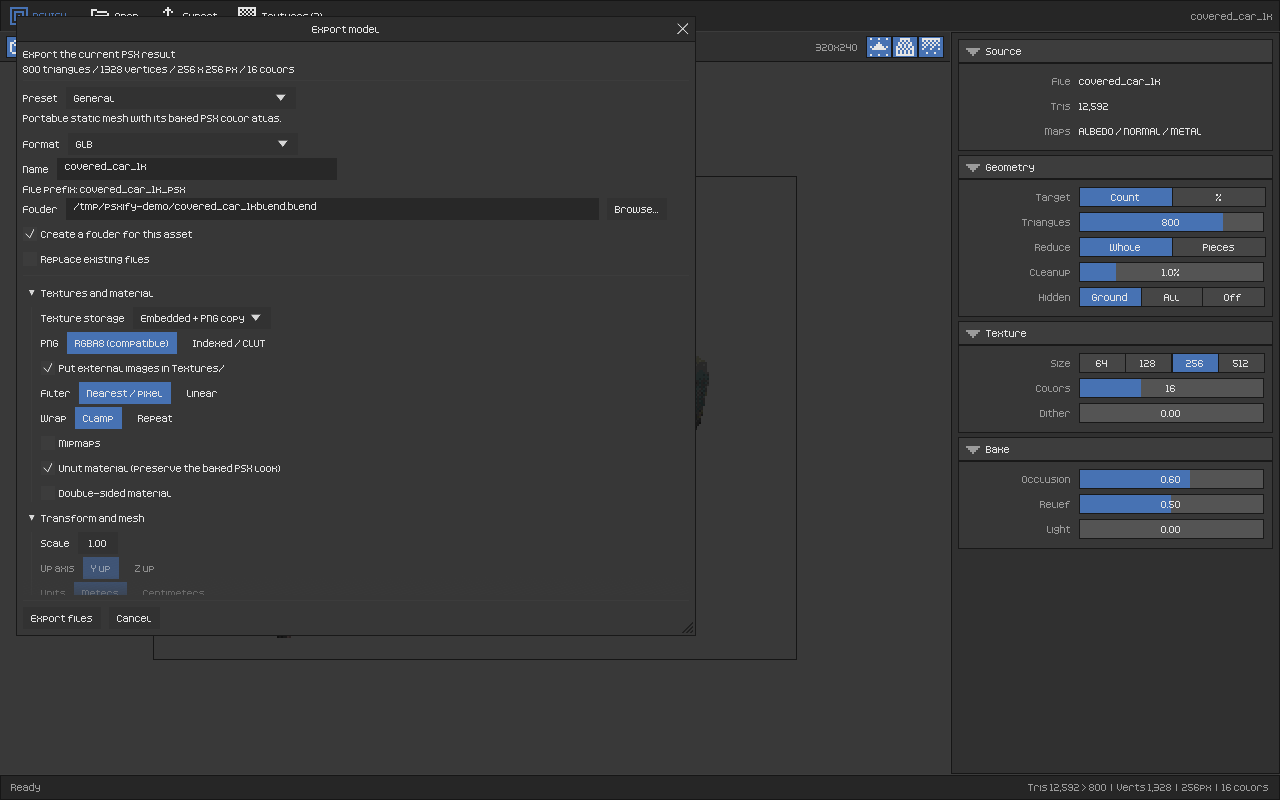Click Browse... to choose a folder
Image resolution: width=1280 pixels, height=800 pixels.
[636, 209]
